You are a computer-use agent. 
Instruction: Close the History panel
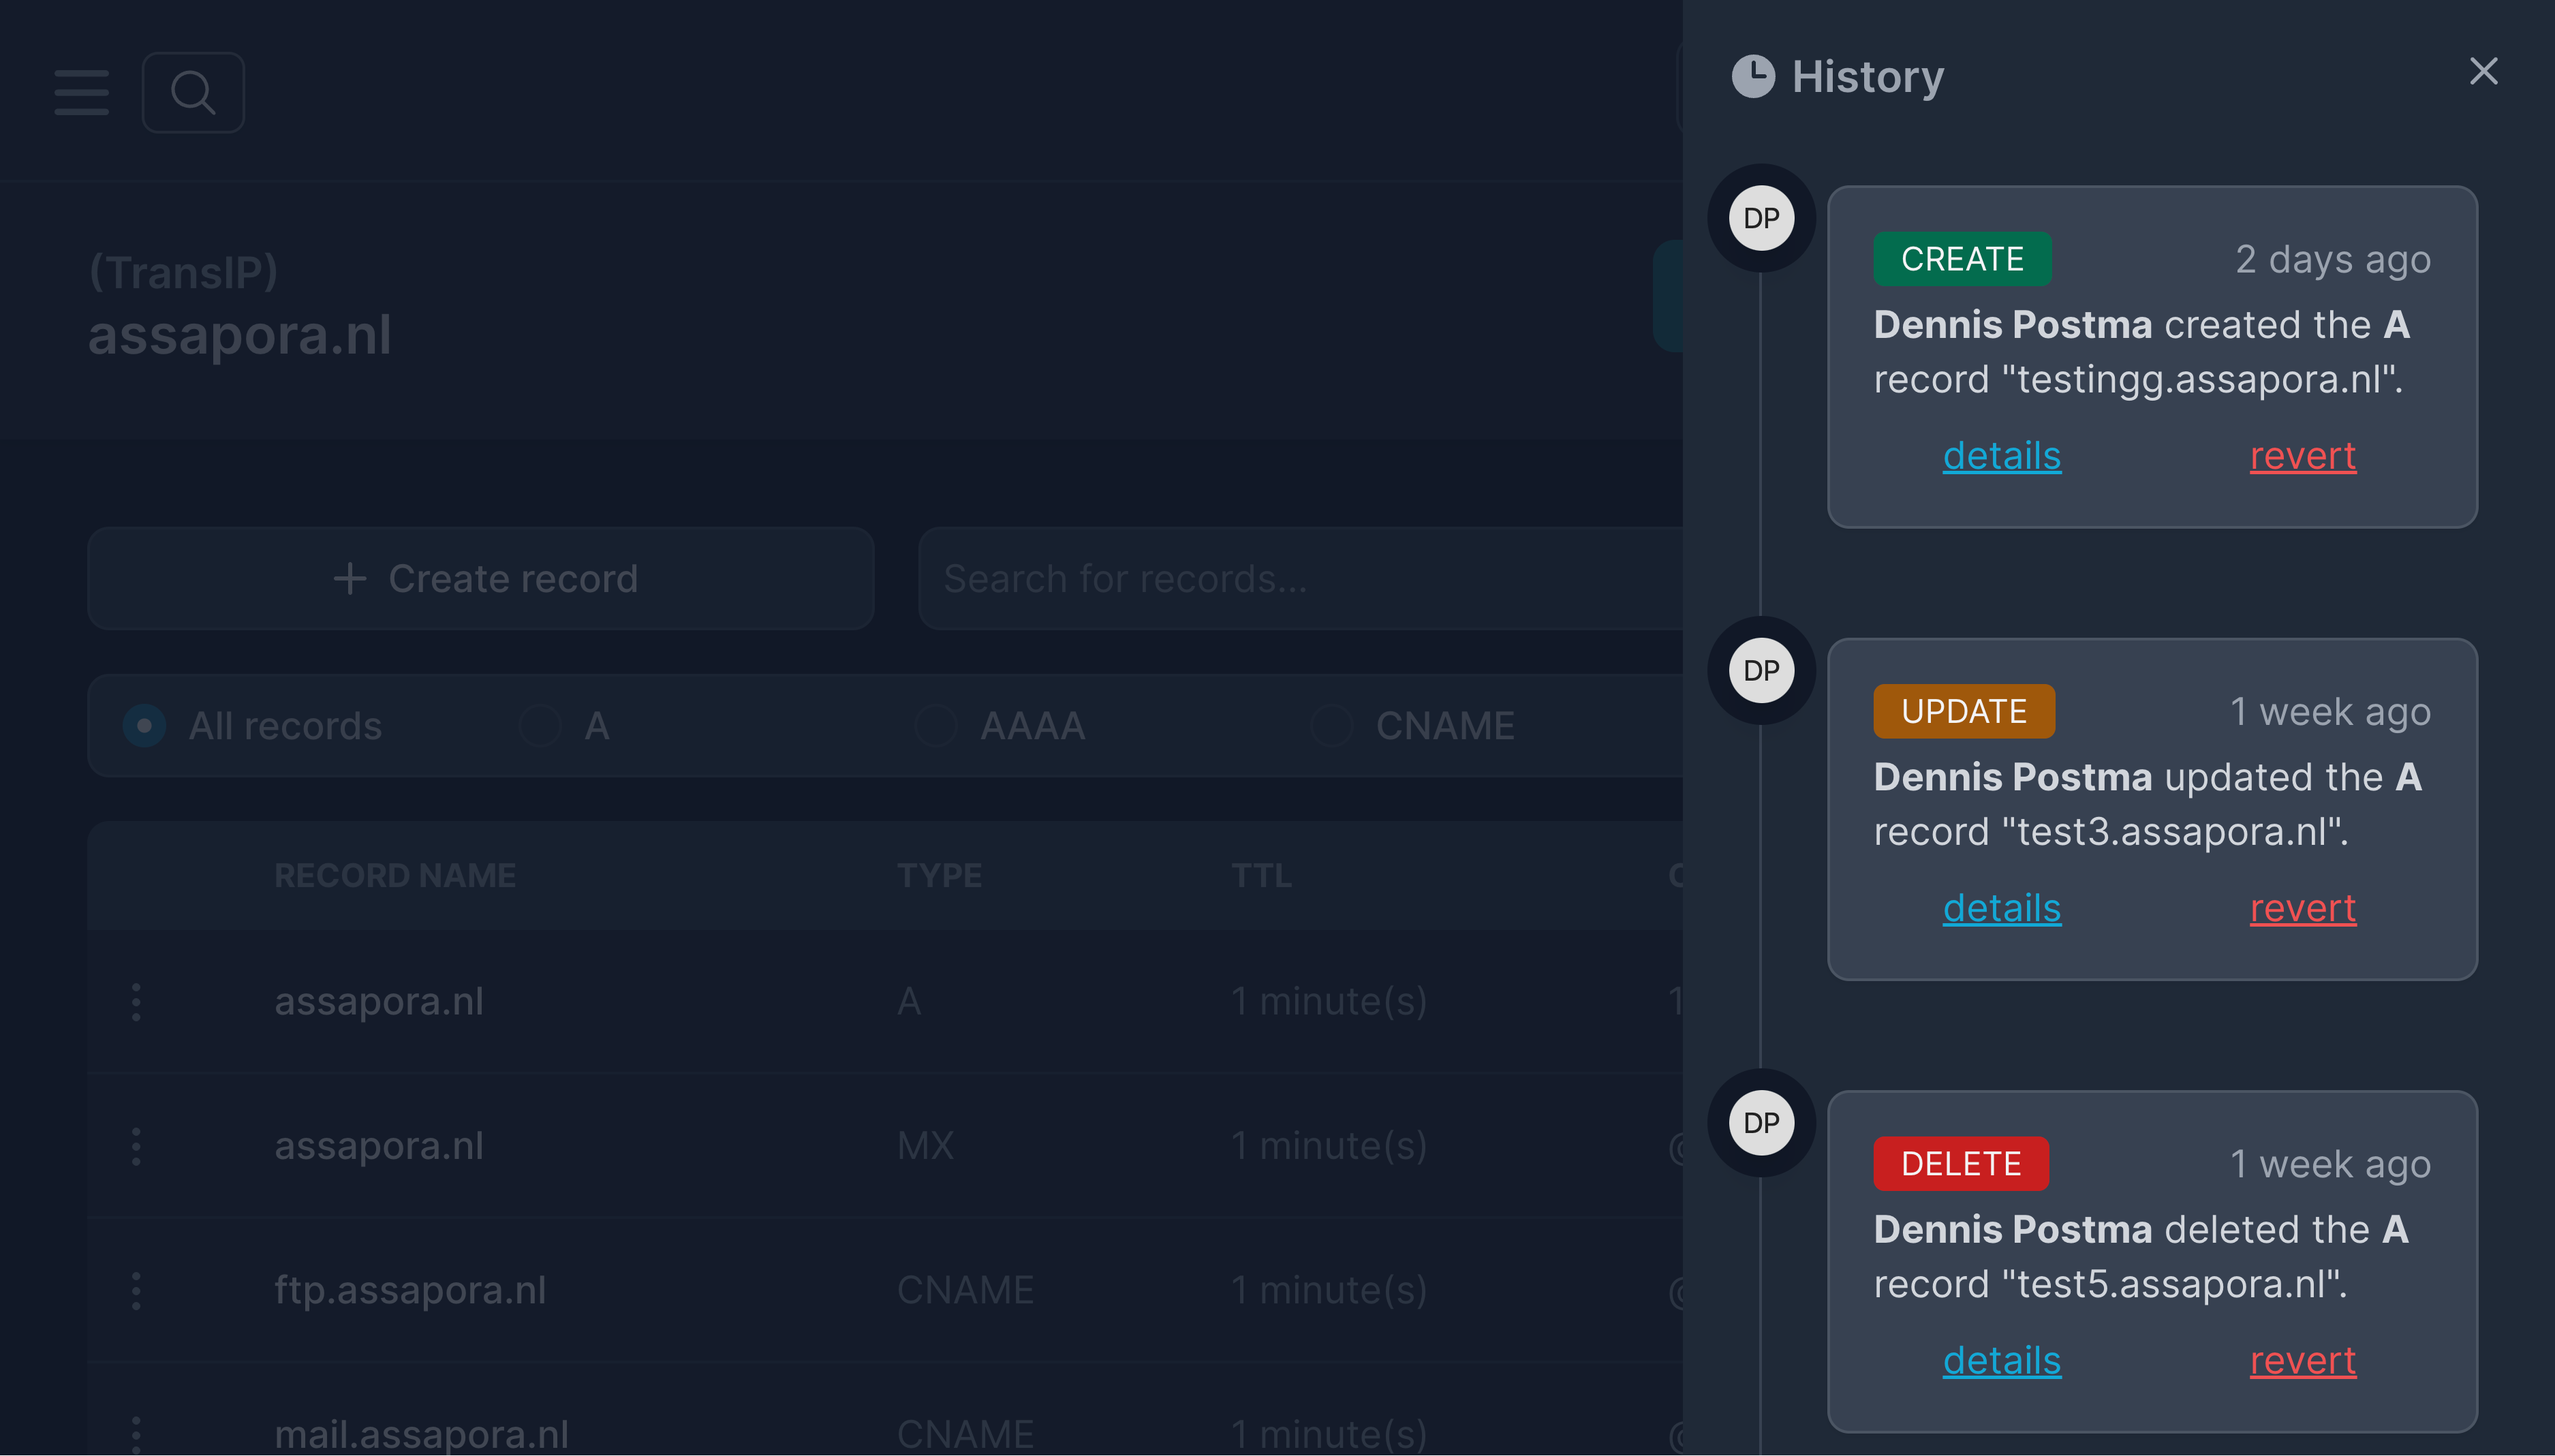pyautogui.click(x=2483, y=71)
